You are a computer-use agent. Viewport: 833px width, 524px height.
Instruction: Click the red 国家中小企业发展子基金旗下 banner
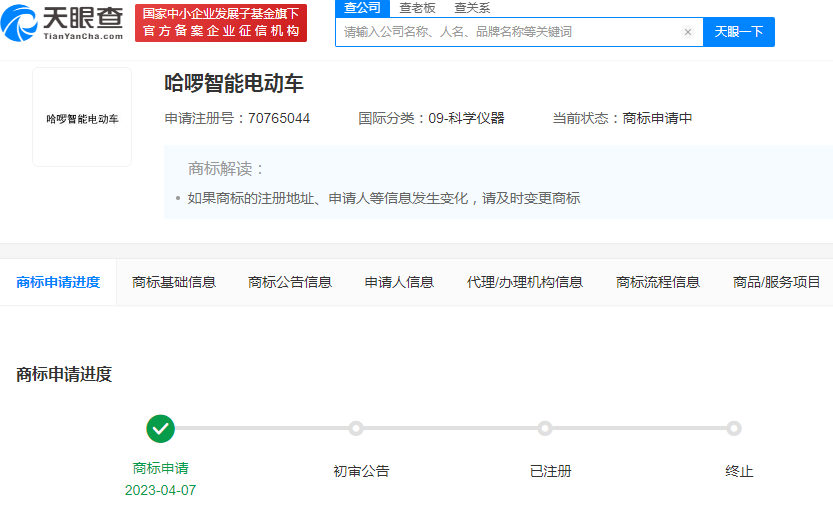(x=221, y=23)
